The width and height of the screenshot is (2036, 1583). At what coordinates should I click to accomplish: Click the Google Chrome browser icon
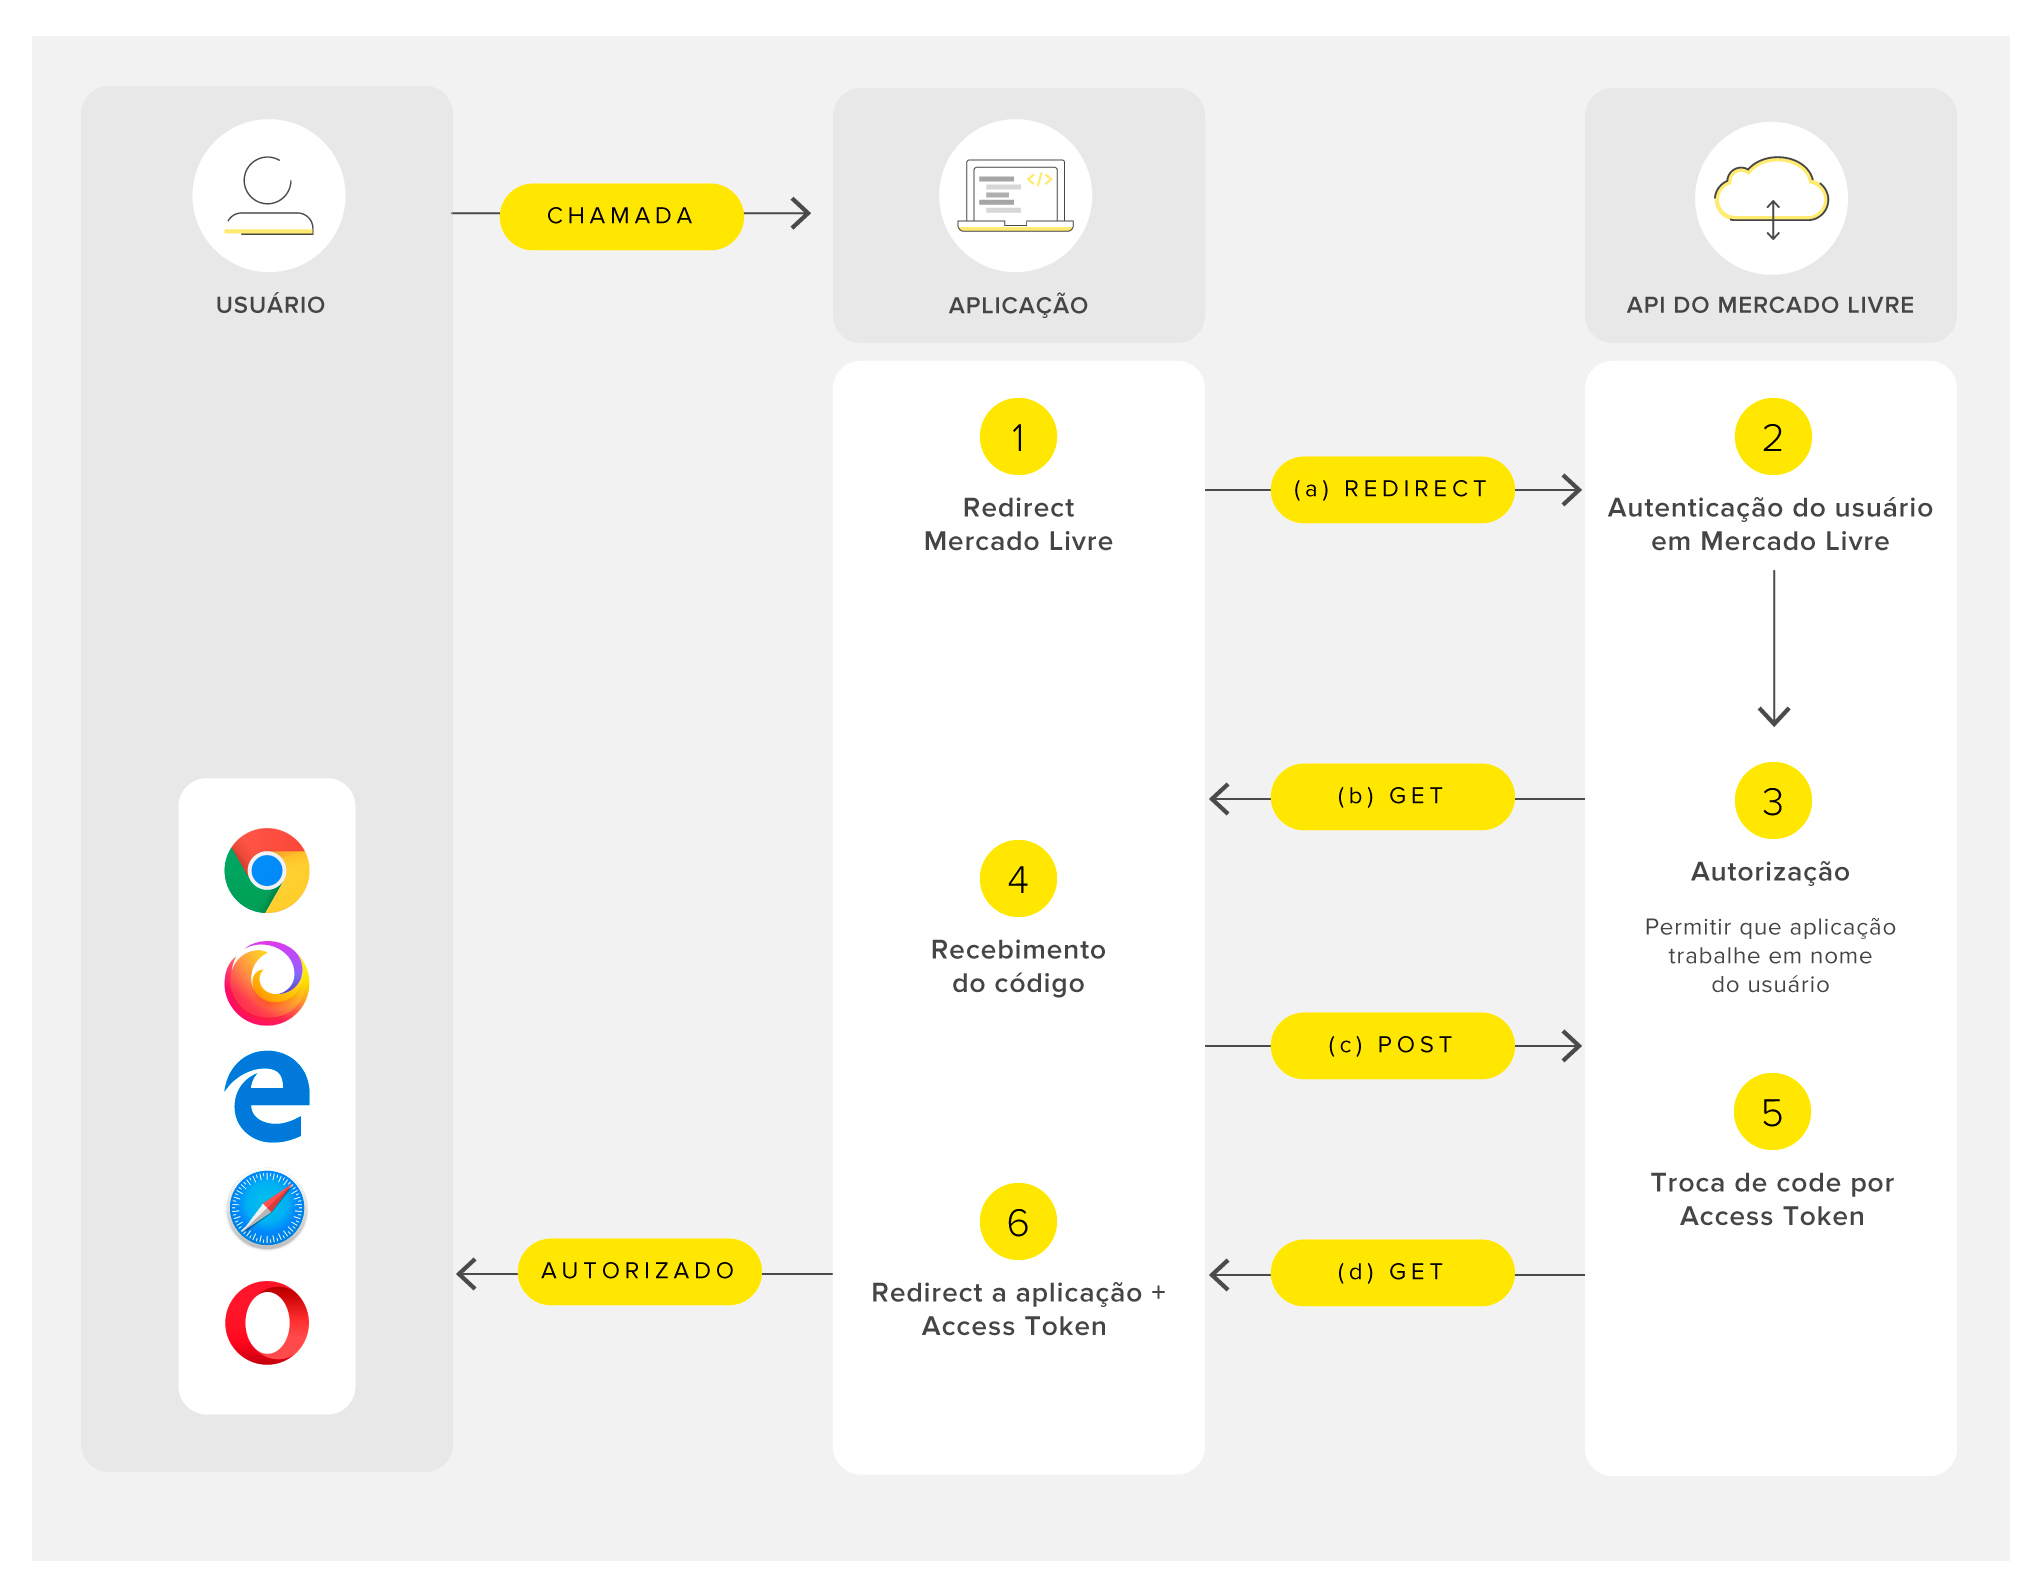point(267,870)
